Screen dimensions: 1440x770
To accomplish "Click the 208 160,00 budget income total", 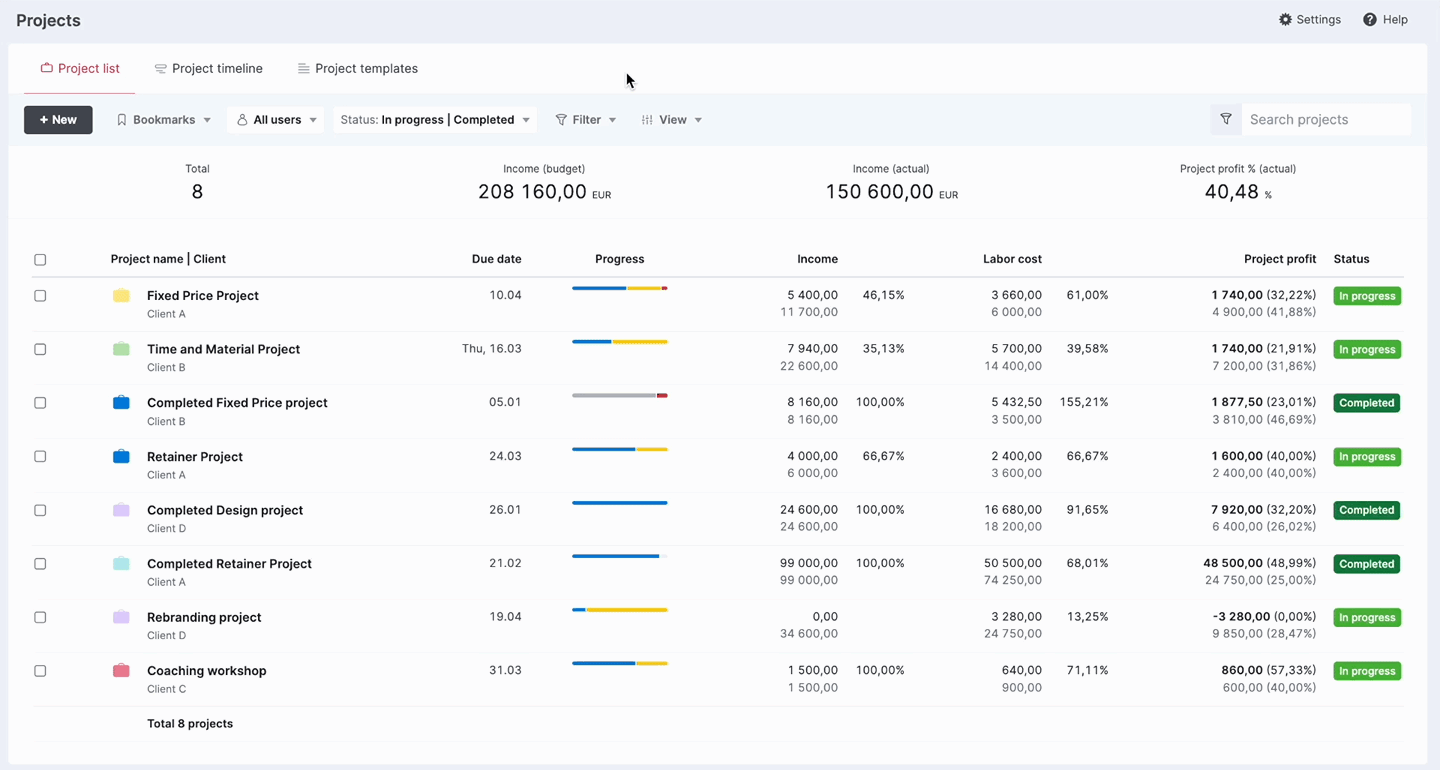I will [x=532, y=192].
